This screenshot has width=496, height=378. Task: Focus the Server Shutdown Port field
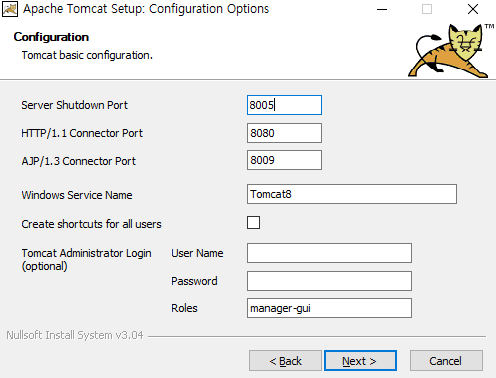click(x=284, y=105)
